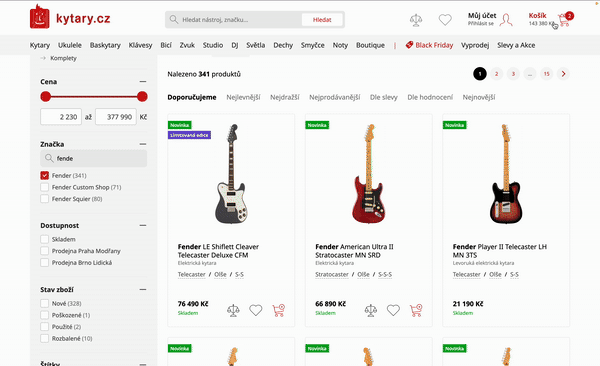Open Fender LE Shiflett Cleaver Telecaster link
Screen dimensions: 600x366
(x=218, y=251)
